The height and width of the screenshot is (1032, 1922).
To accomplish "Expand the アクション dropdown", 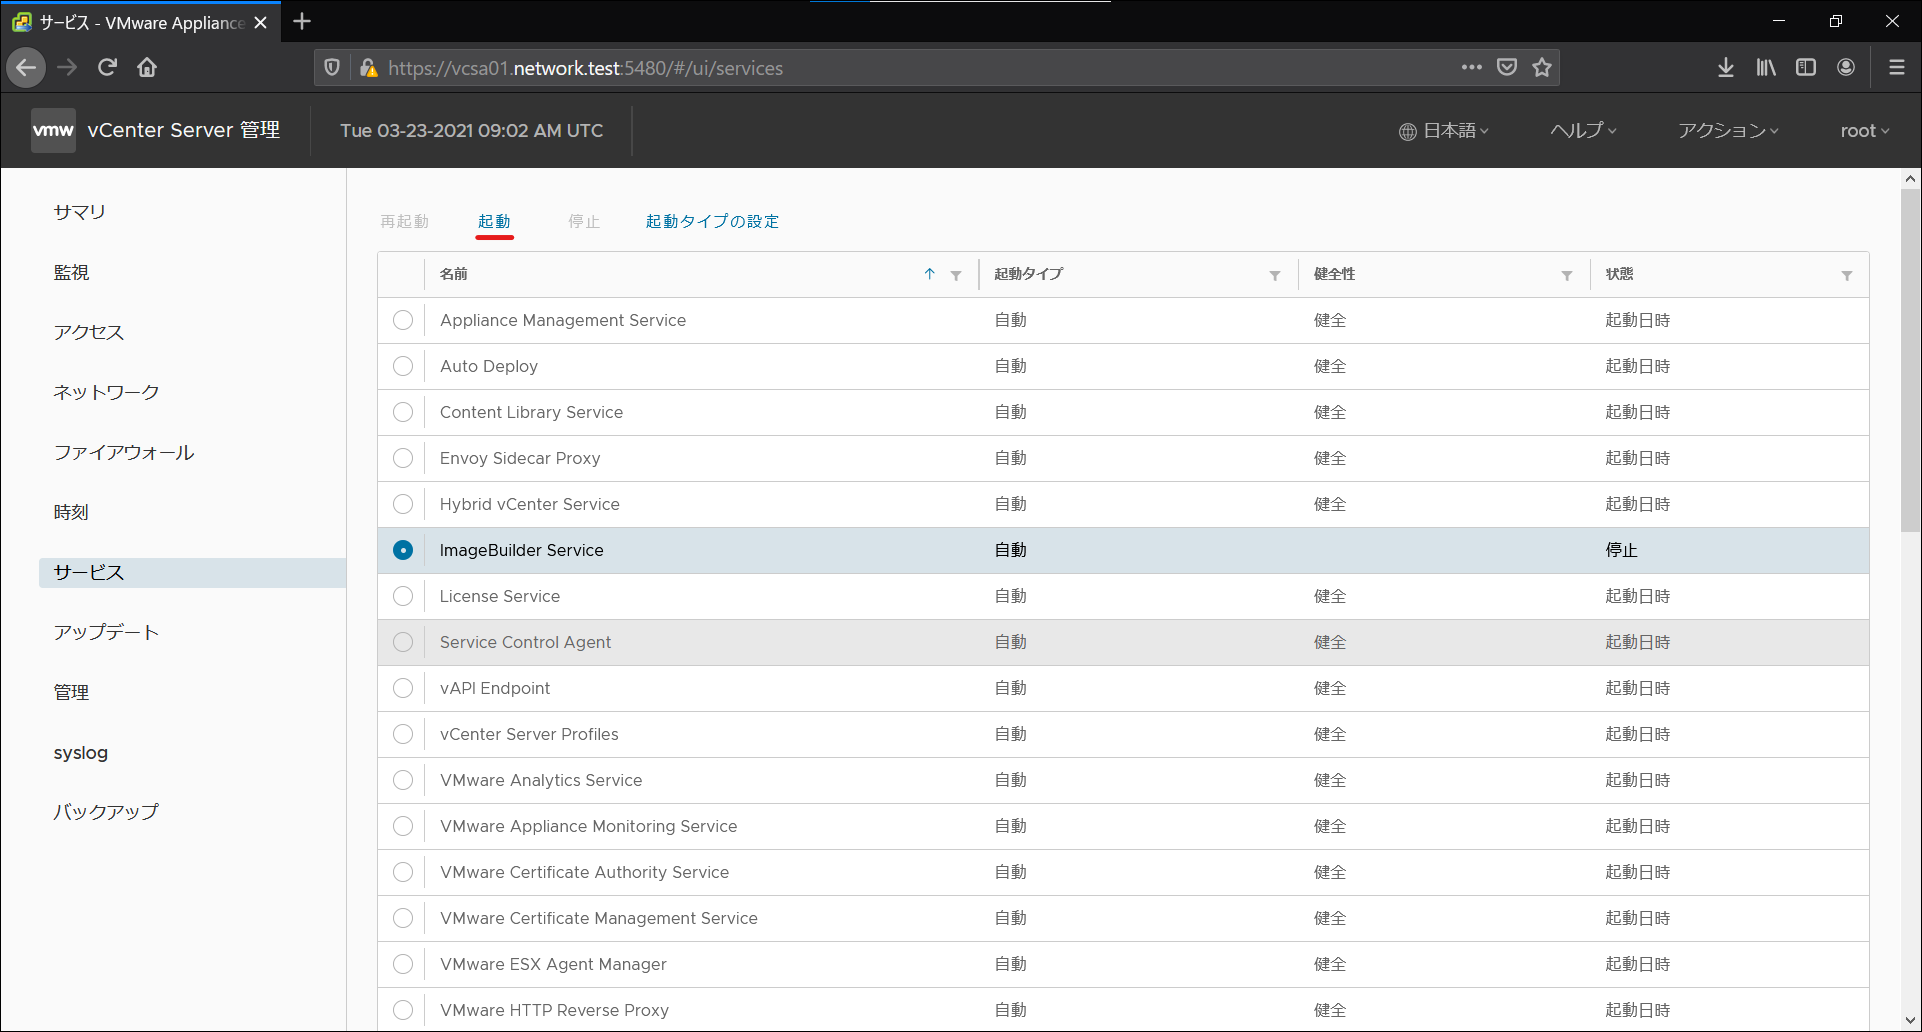I will [x=1728, y=131].
